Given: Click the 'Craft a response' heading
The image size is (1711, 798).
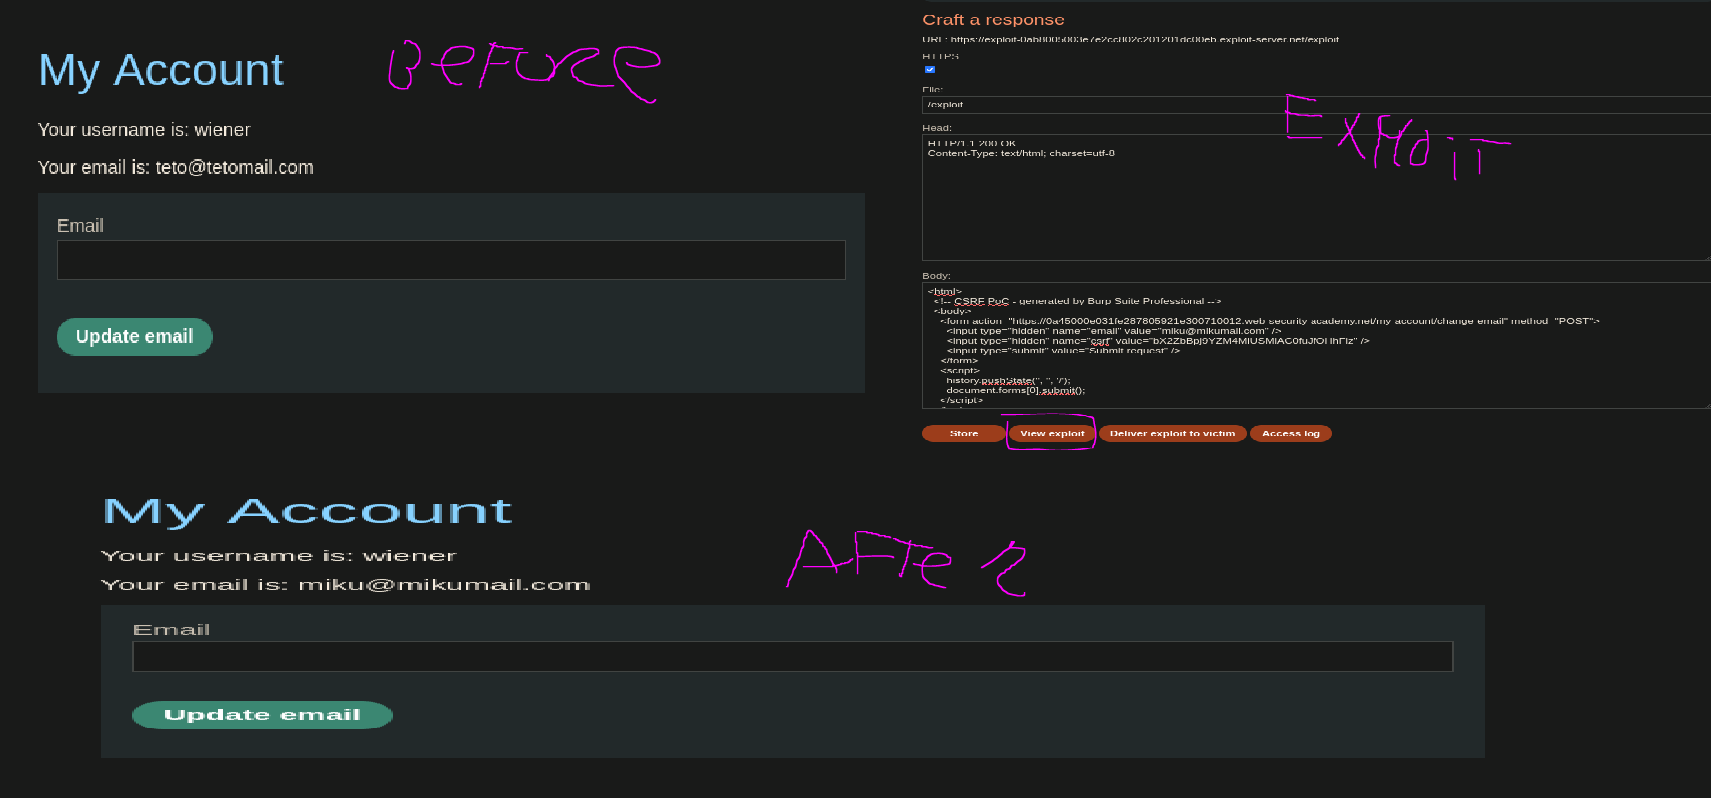Looking at the screenshot, I should click(993, 20).
